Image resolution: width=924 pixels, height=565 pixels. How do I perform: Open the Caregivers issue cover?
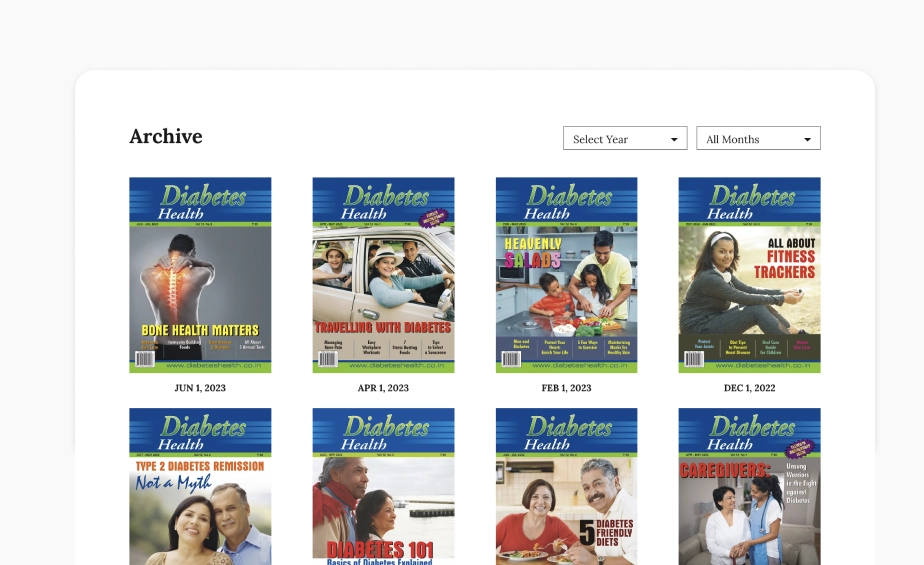point(749,487)
